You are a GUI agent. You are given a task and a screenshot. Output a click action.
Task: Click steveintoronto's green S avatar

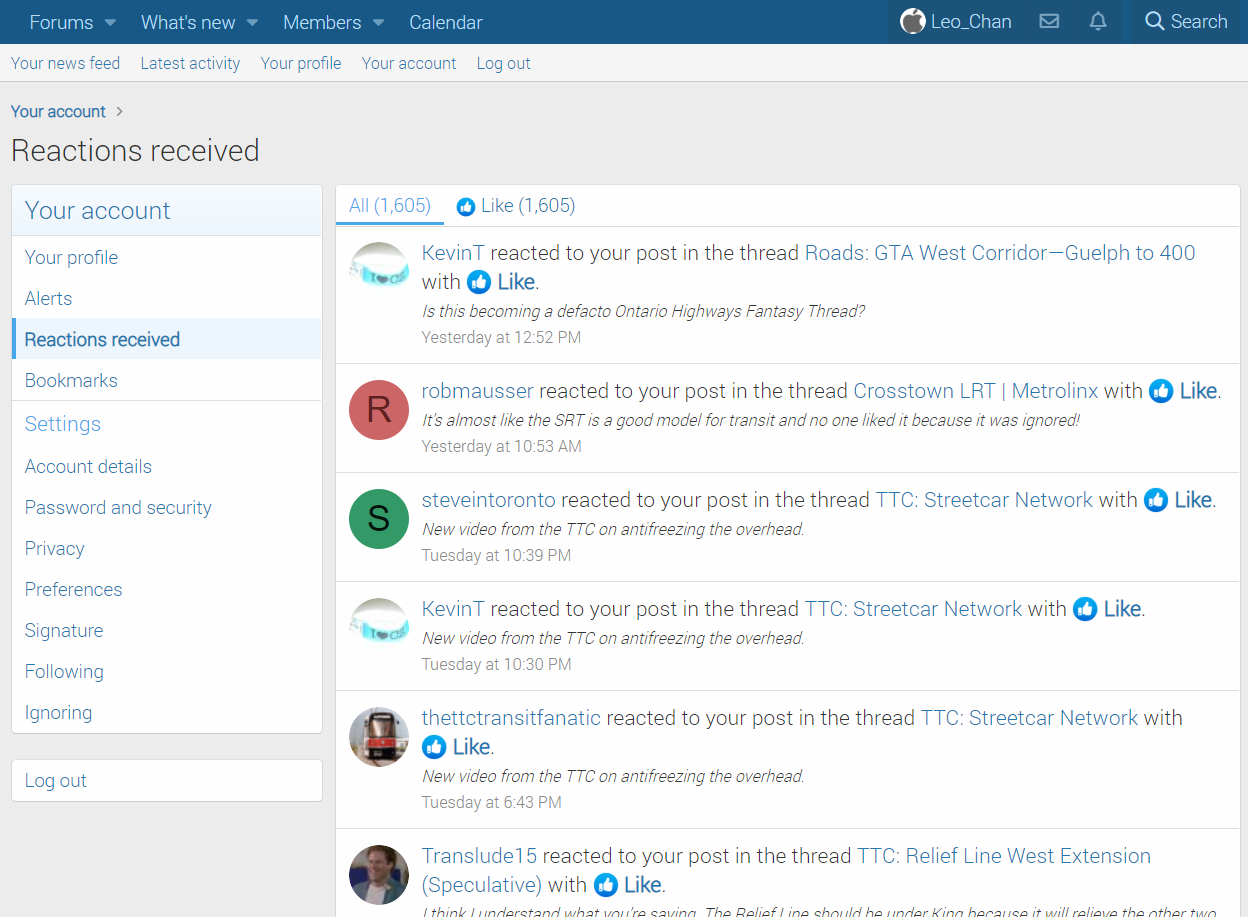[379, 519]
